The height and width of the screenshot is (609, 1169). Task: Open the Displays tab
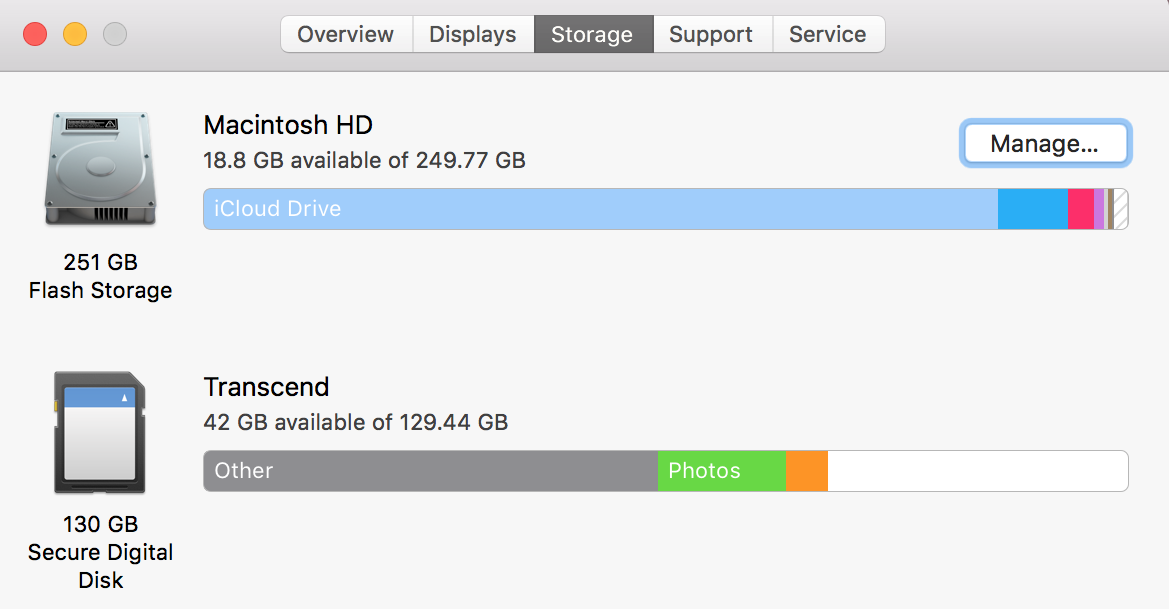(x=473, y=34)
